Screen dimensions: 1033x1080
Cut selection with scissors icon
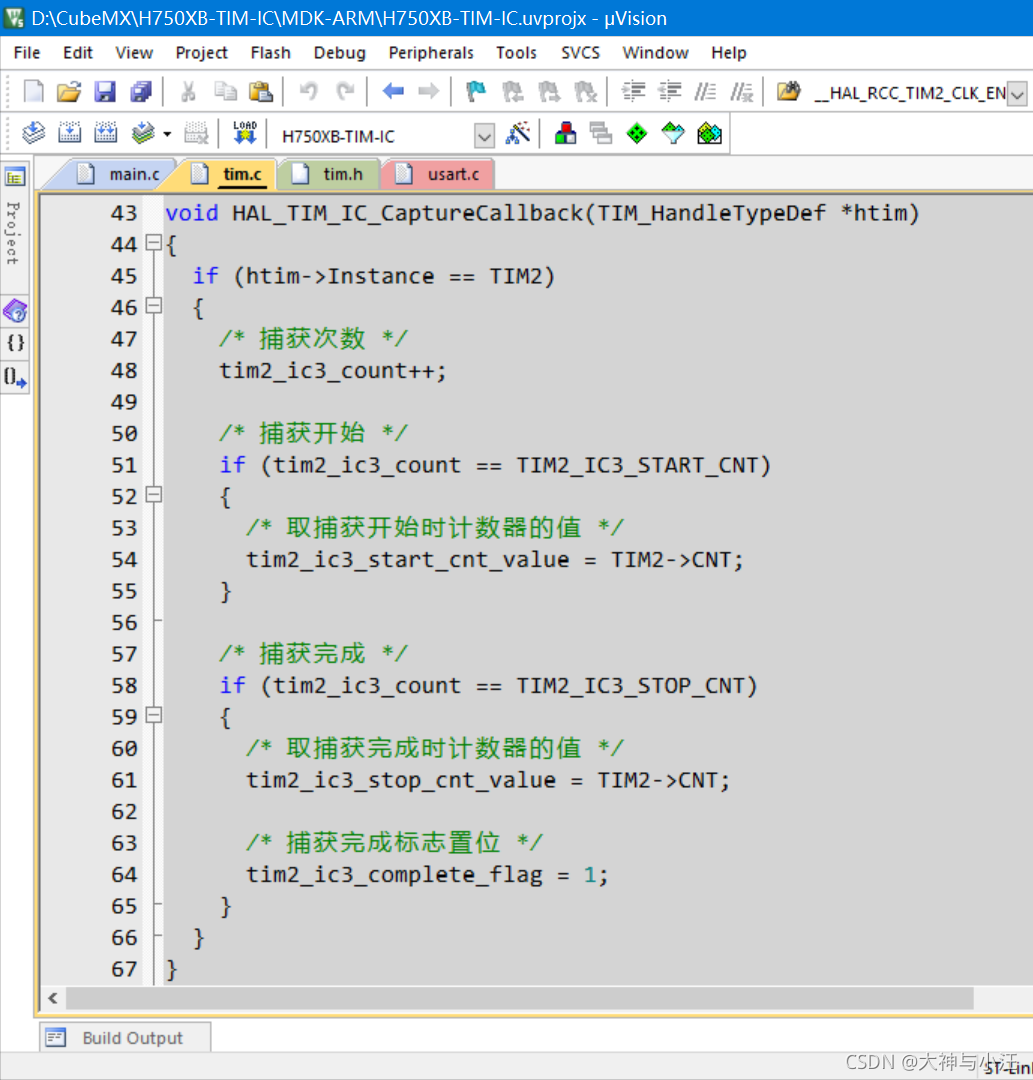coord(188,92)
